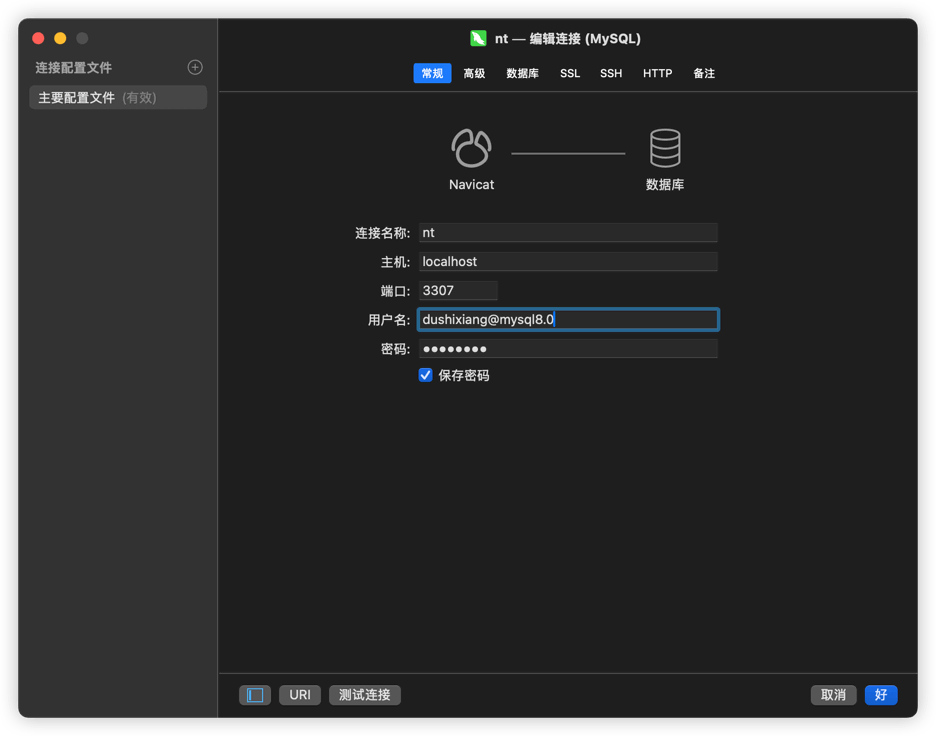Screen dimensions: 936x736
Task: Add a new connection profile with plus icon
Action: tap(195, 67)
